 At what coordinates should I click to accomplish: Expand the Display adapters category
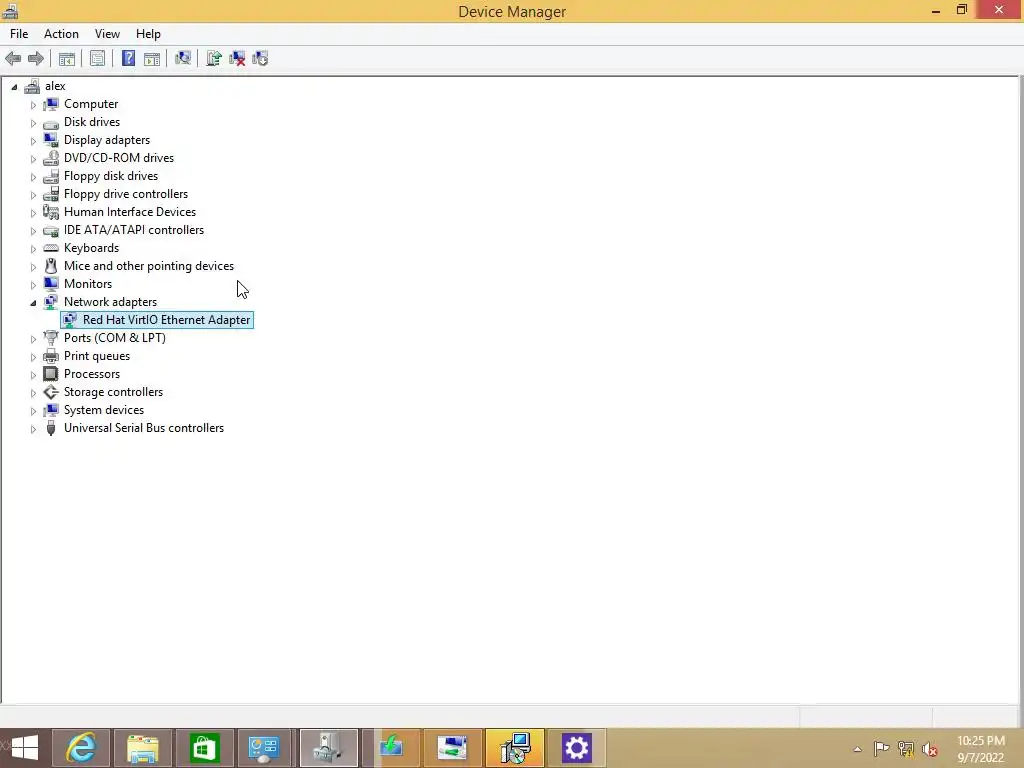33,140
